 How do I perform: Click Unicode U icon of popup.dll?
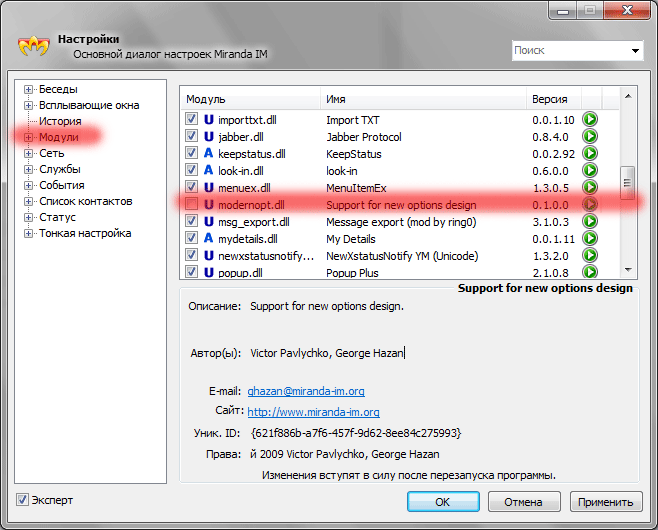pyautogui.click(x=209, y=272)
